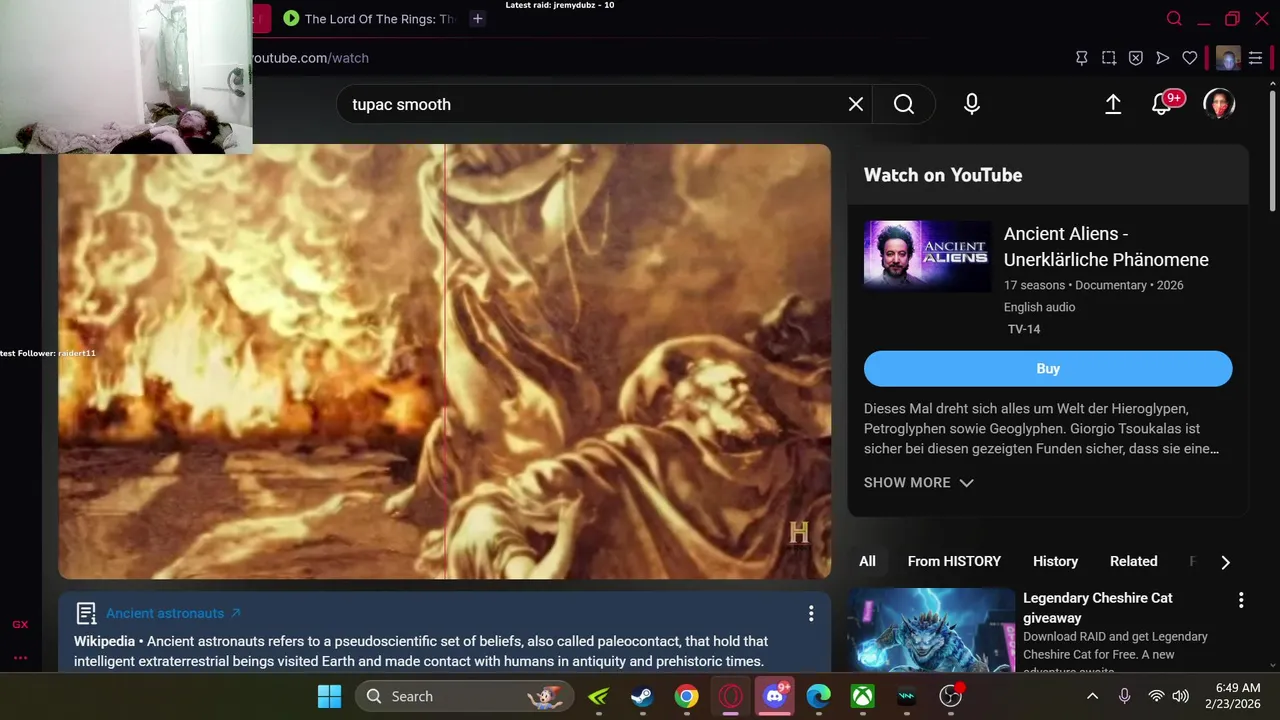Click the blue Buy button
This screenshot has width=1280, height=720.
1048,368
